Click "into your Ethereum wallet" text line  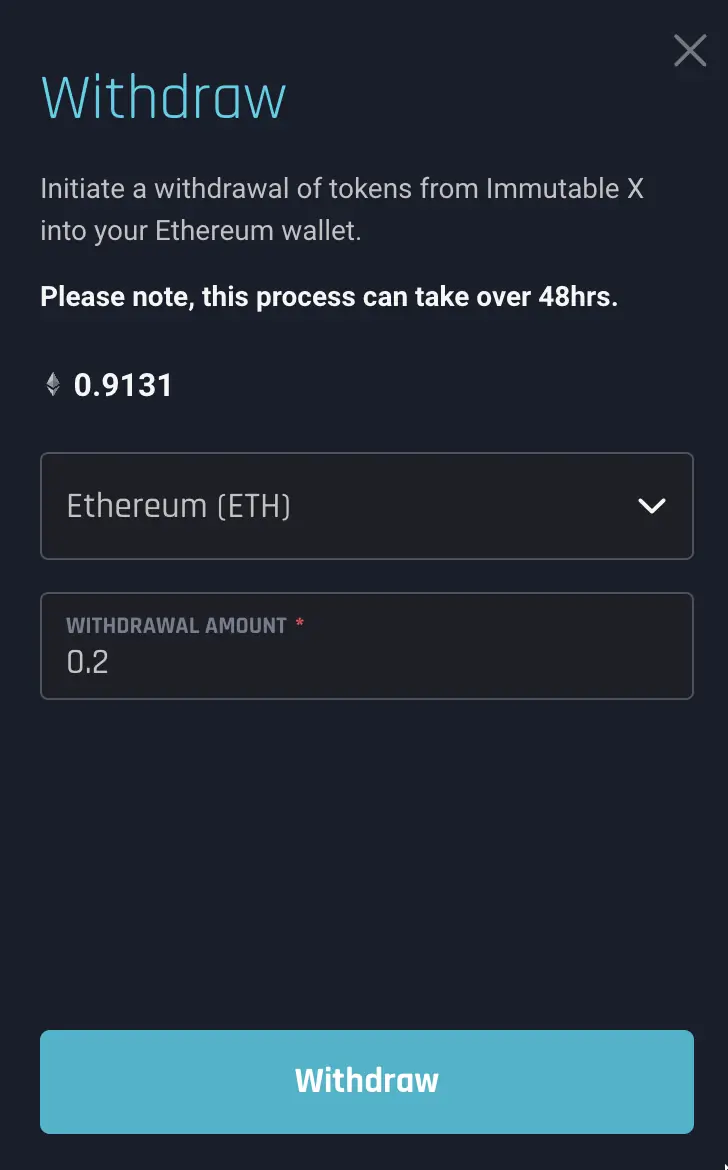200,232
